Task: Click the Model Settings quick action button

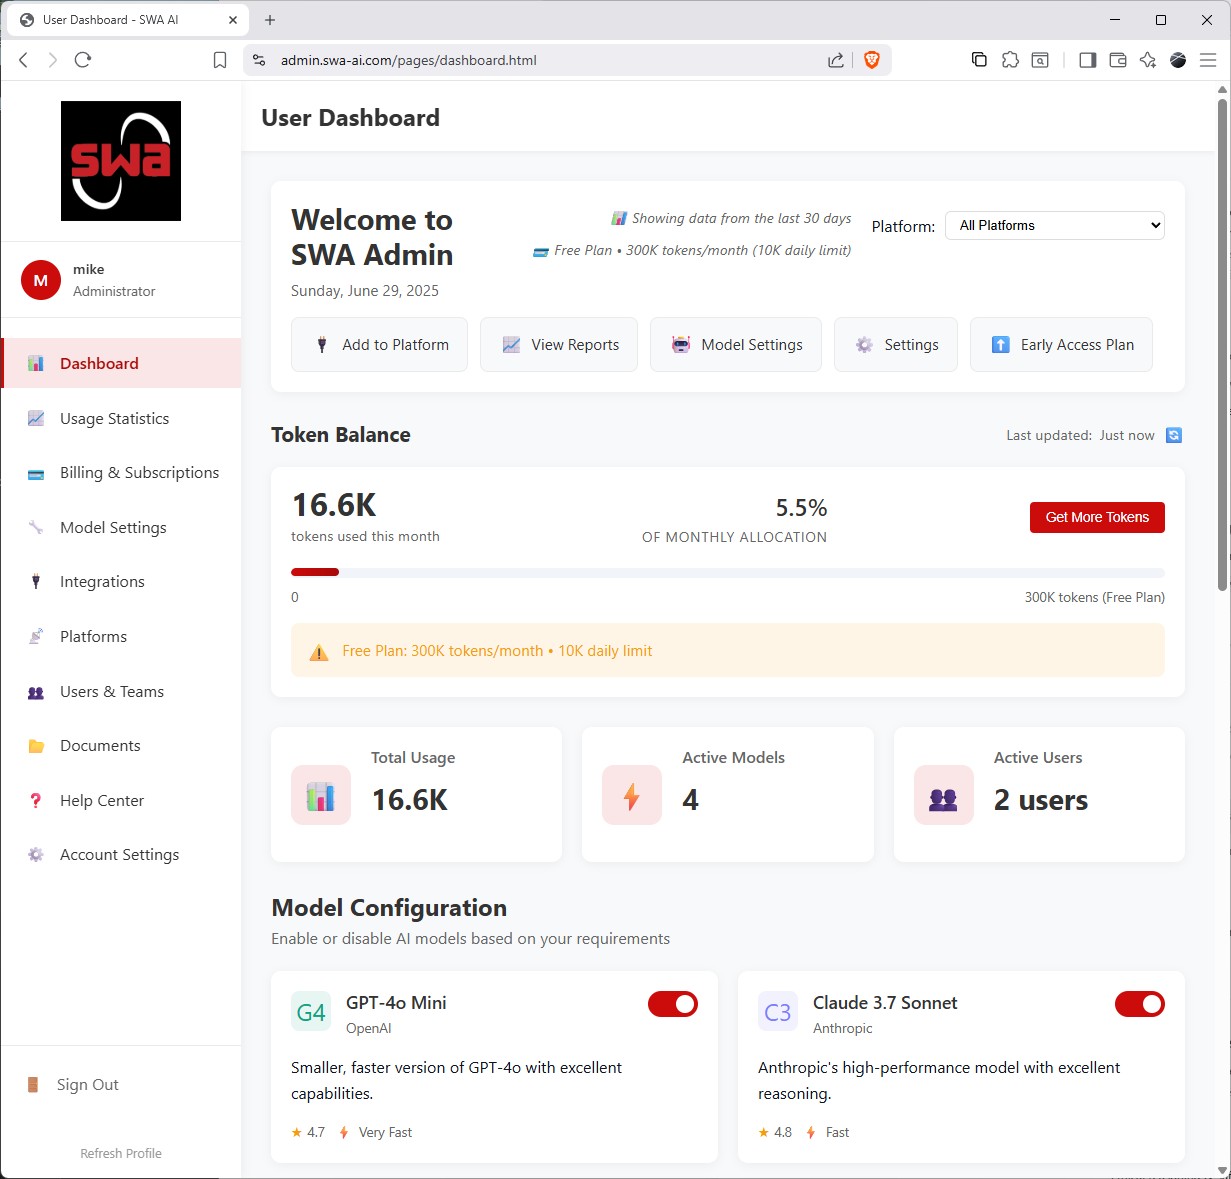Action: (736, 345)
